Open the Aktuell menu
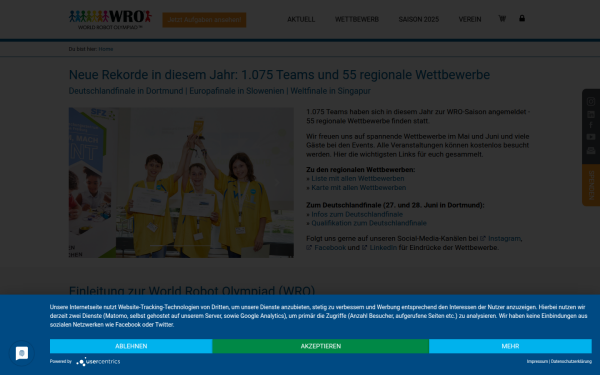The height and width of the screenshot is (375, 600). [301, 19]
